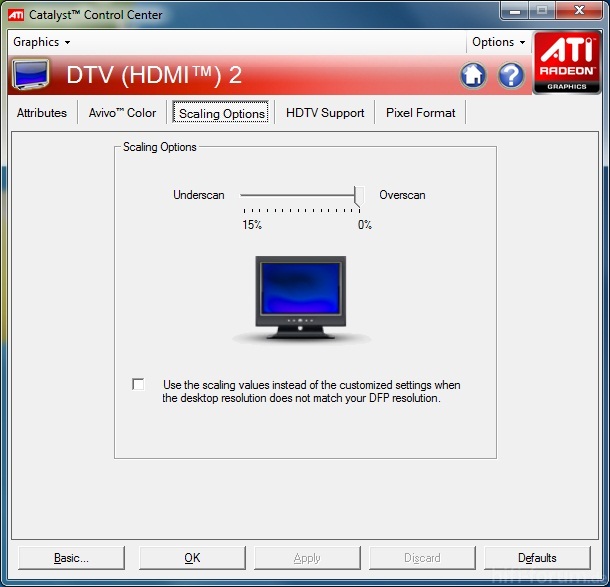Click the DTV (HDMI) 2 heading

[154, 75]
